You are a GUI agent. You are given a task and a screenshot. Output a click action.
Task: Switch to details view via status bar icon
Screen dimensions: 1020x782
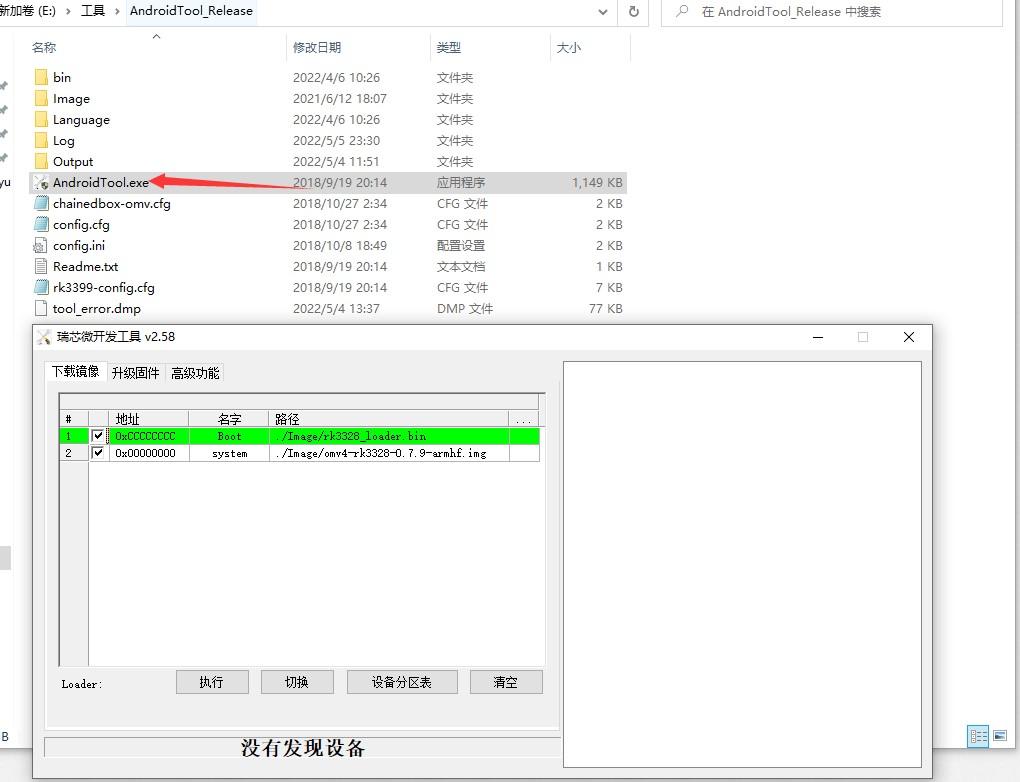[977, 736]
